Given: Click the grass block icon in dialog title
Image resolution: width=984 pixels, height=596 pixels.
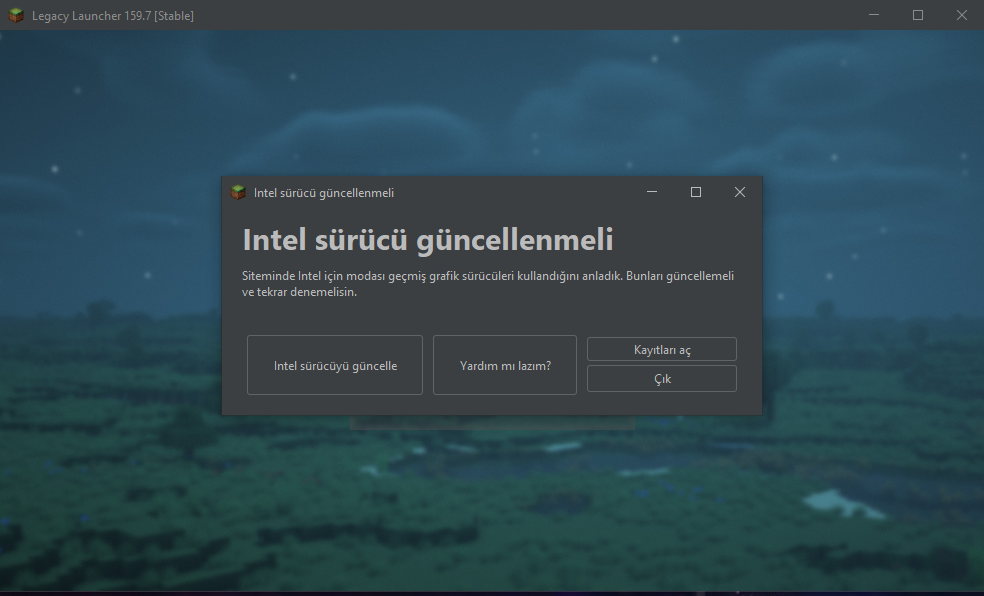Looking at the screenshot, I should pos(238,193).
